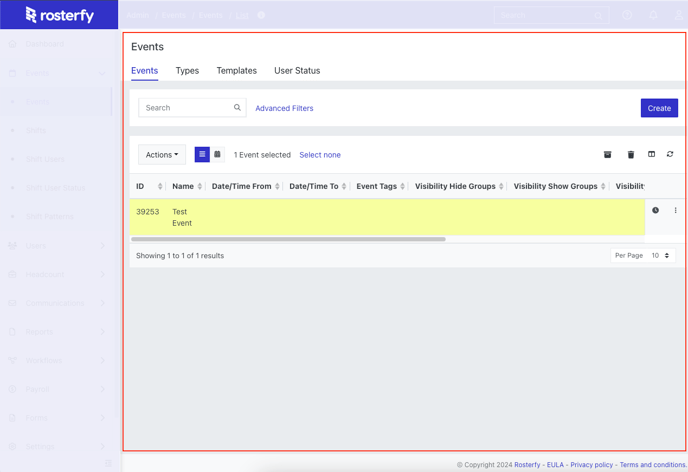
Task: Switch to the Templates tab
Action: click(x=236, y=71)
